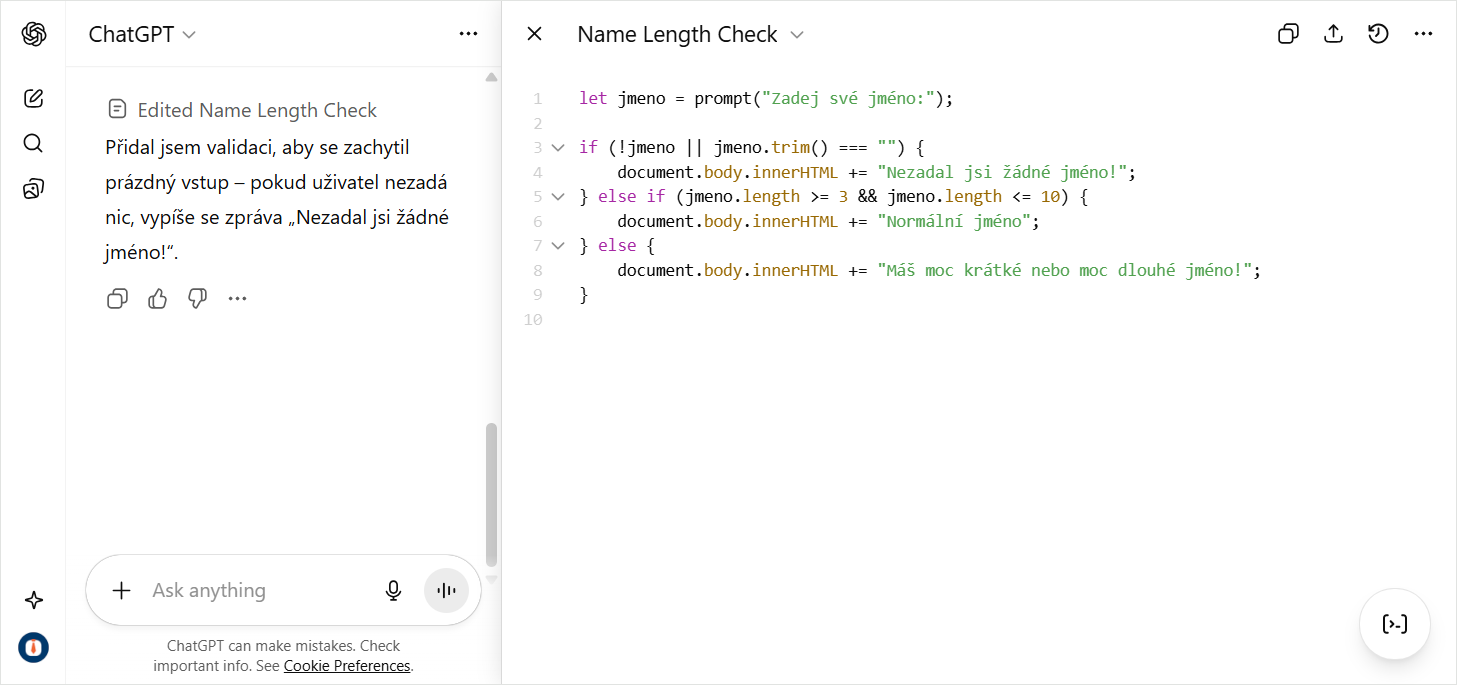The image size is (1457, 685).
Task: Start dictation with the microphone icon
Action: coord(394,590)
